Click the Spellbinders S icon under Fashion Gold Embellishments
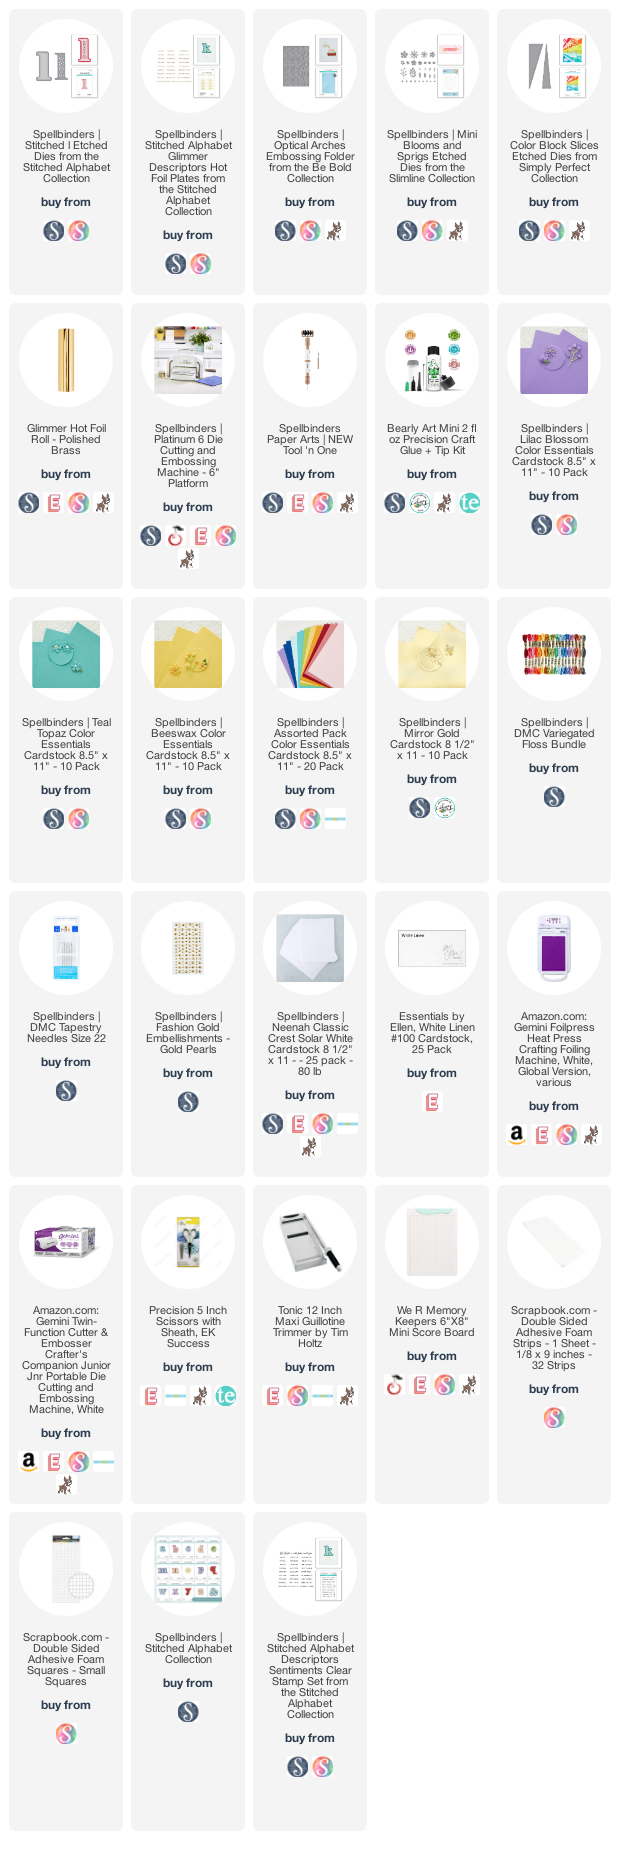The image size is (620, 1852). [x=188, y=1102]
